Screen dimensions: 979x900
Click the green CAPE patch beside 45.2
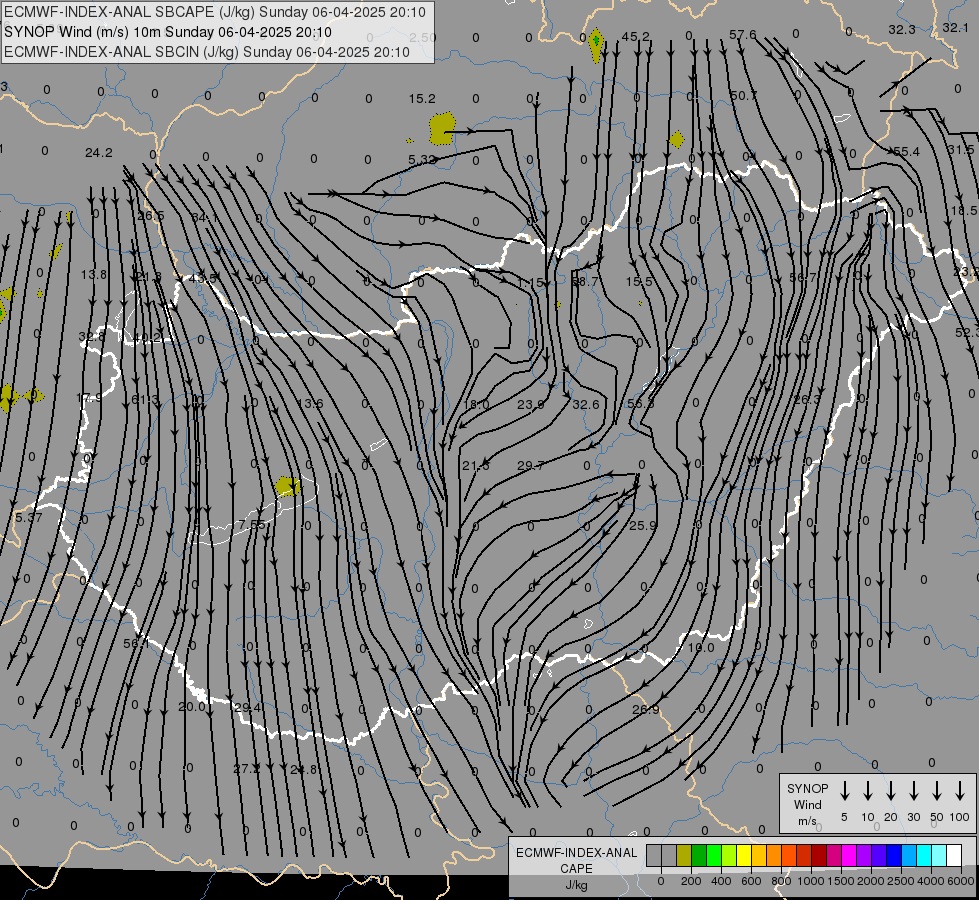coord(596,44)
